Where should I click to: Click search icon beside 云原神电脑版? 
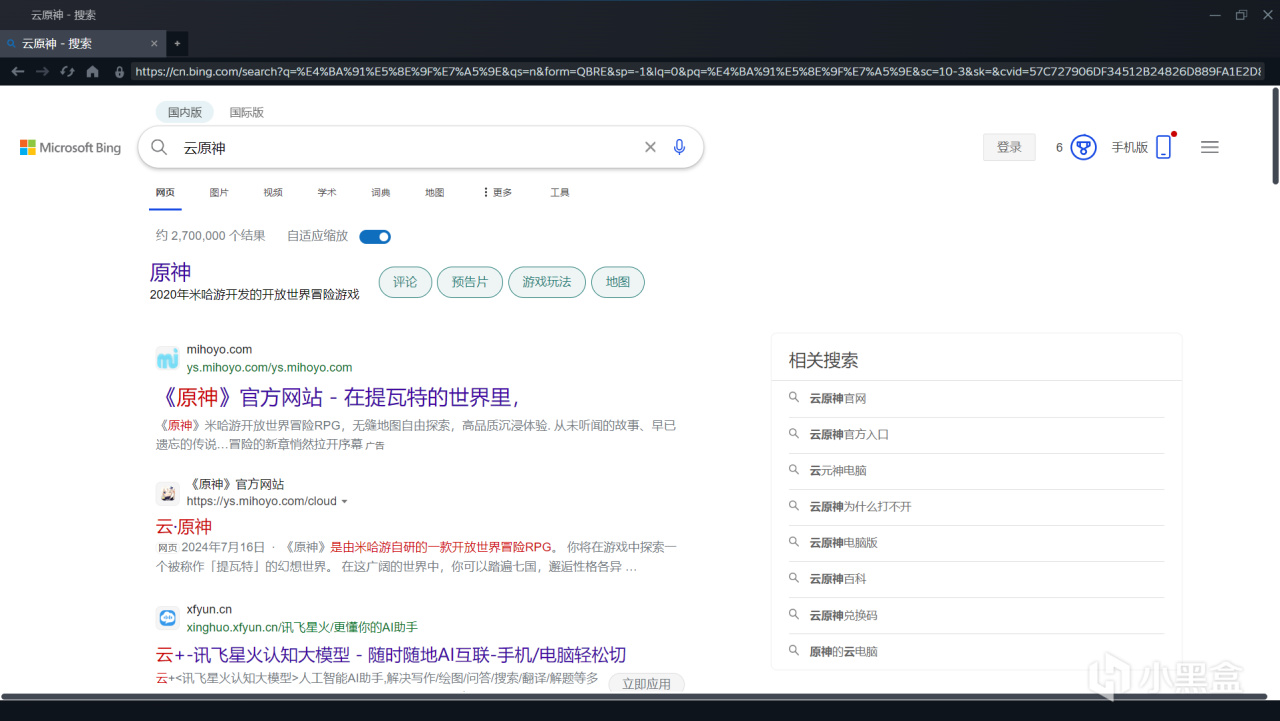tap(794, 542)
